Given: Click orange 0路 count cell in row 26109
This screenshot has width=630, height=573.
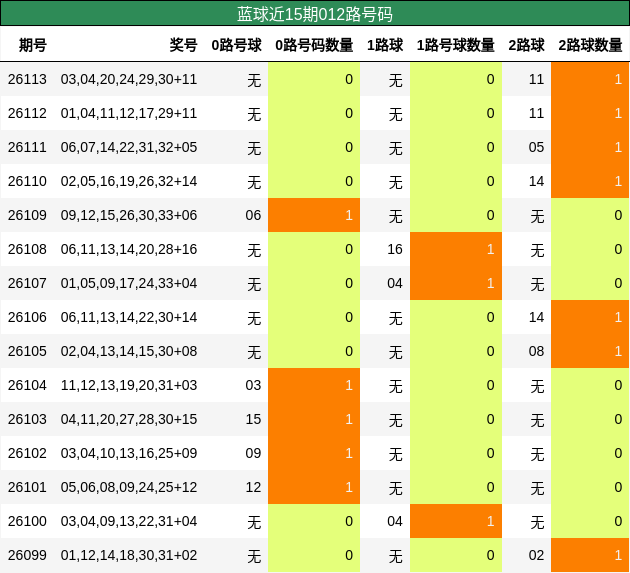Looking at the screenshot, I should pyautogui.click(x=314, y=215).
